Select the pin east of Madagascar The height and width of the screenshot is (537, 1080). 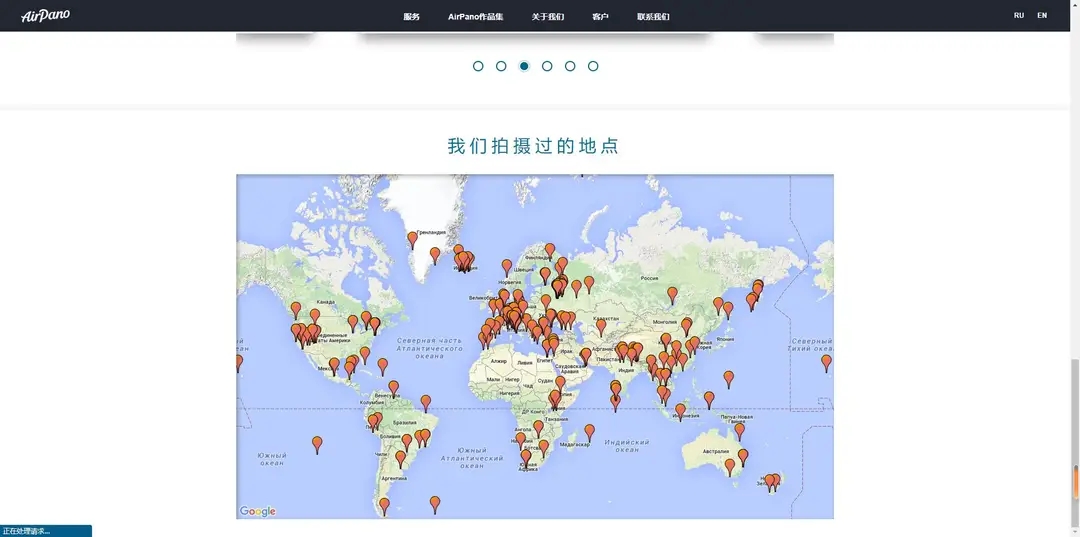click(x=589, y=431)
